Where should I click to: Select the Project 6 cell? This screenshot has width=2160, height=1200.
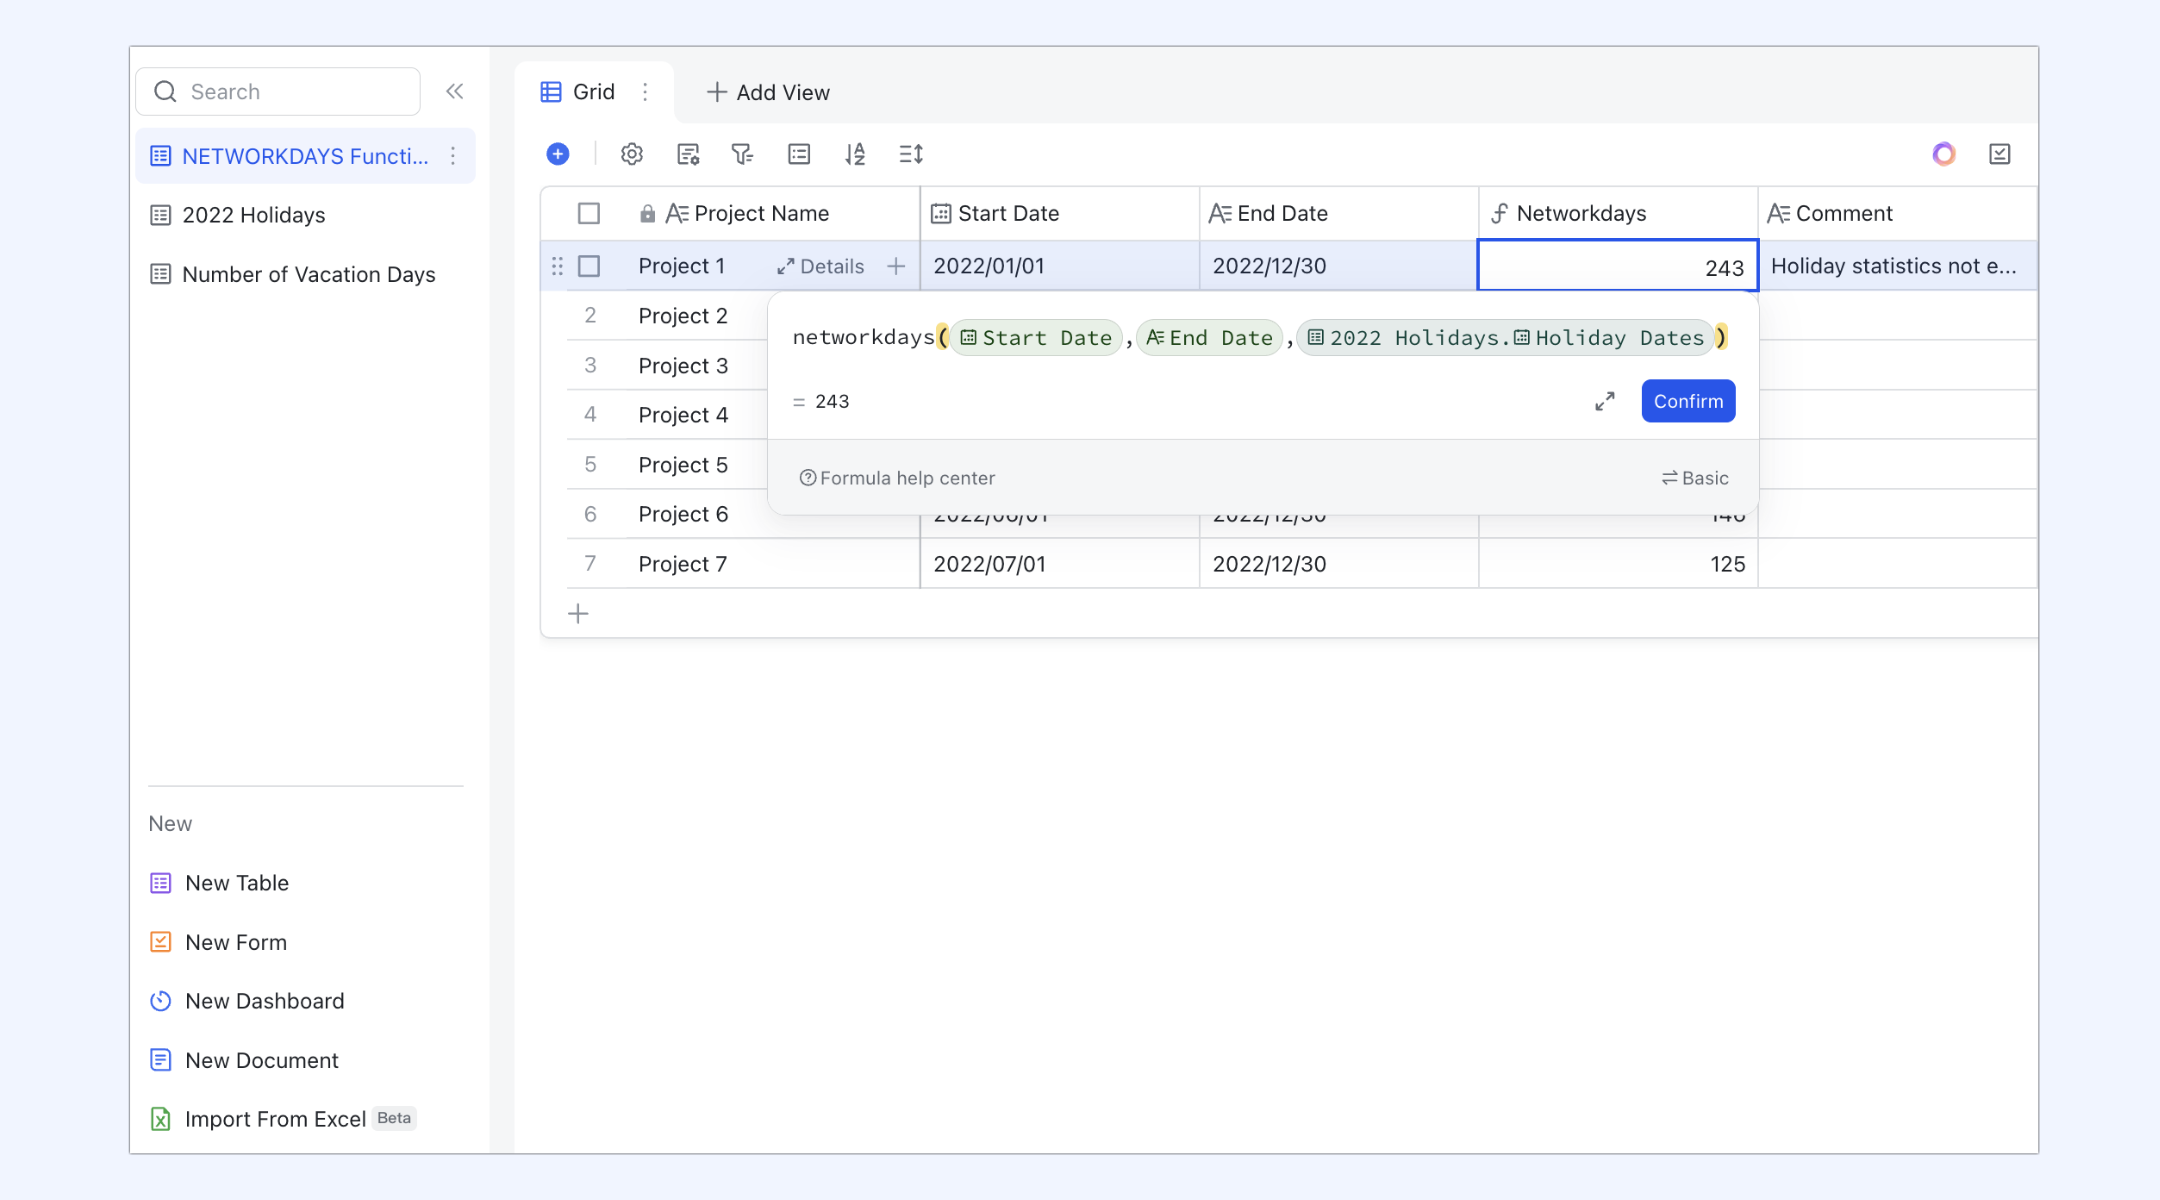pyautogui.click(x=697, y=514)
